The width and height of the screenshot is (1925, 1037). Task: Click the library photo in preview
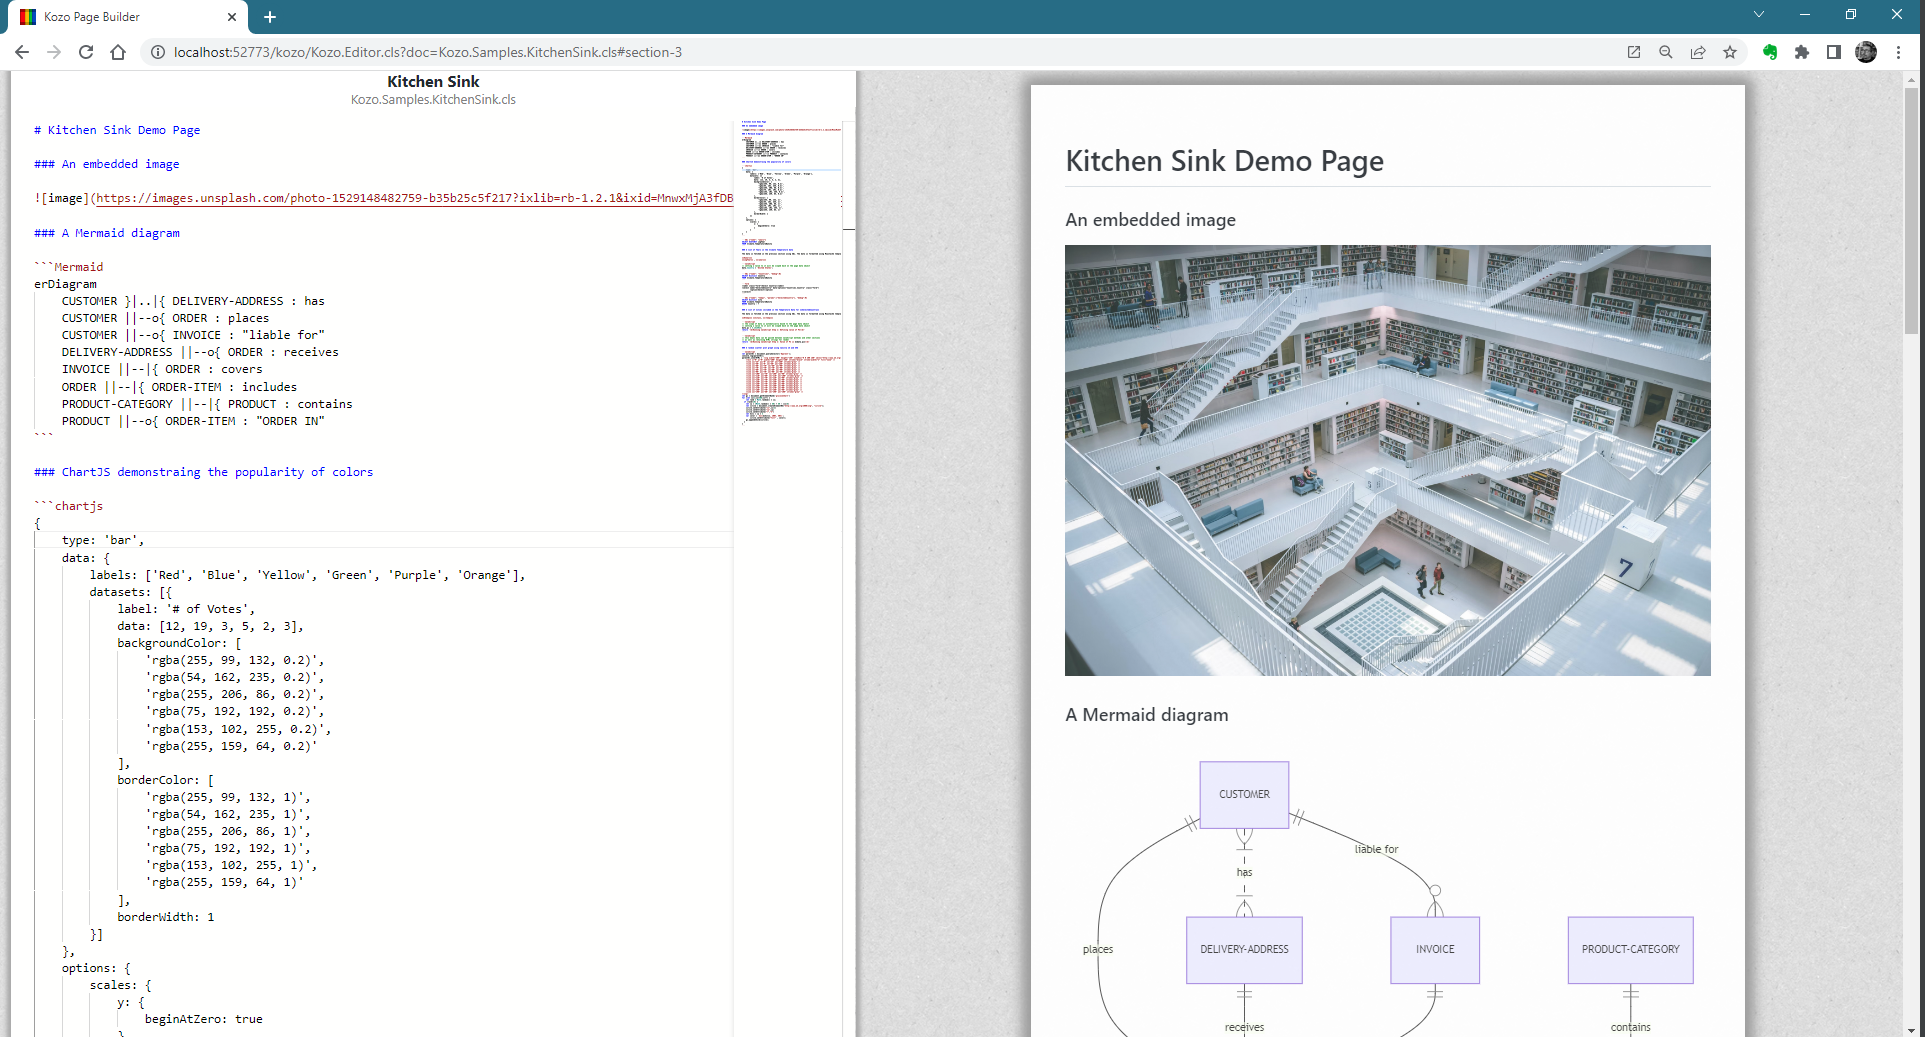point(1388,460)
